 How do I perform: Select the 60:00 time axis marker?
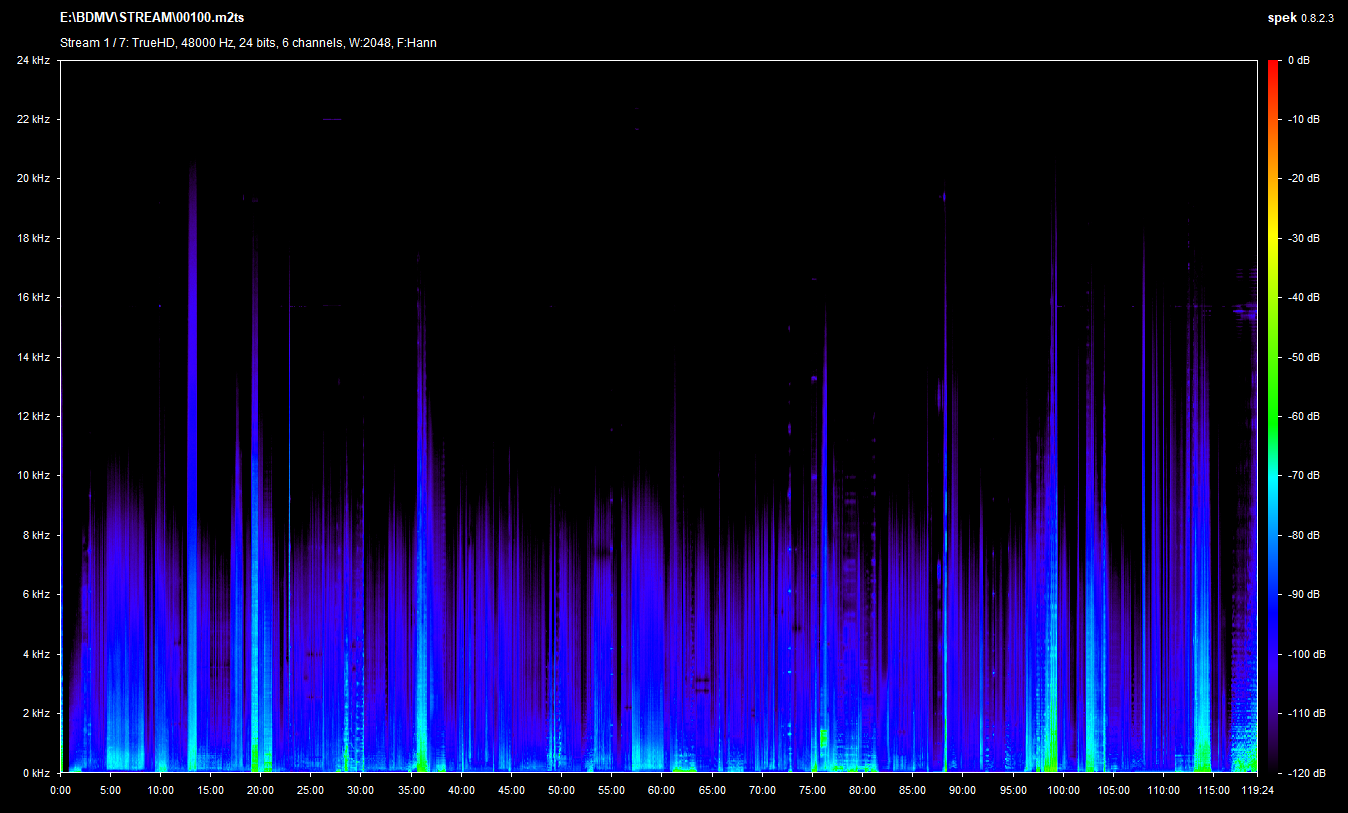coord(661,790)
